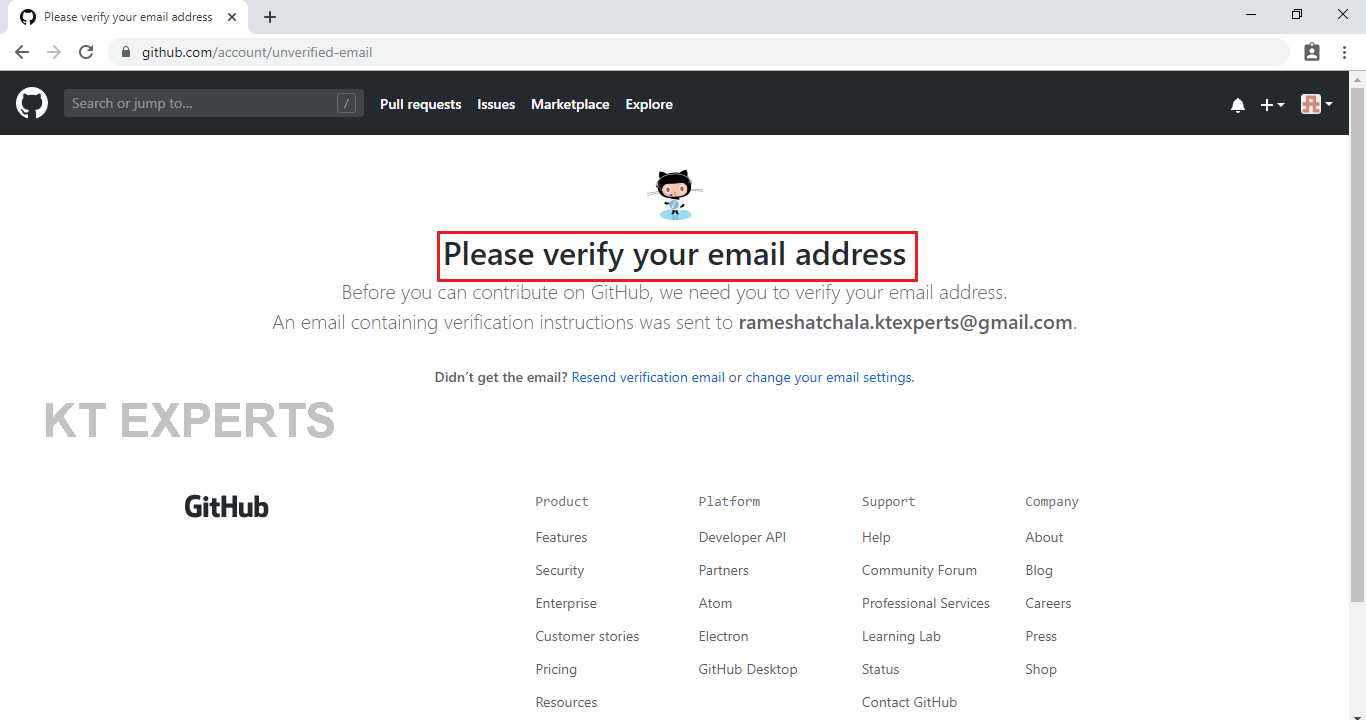Click Resend verification email link
The width and height of the screenshot is (1366, 720).
(648, 377)
